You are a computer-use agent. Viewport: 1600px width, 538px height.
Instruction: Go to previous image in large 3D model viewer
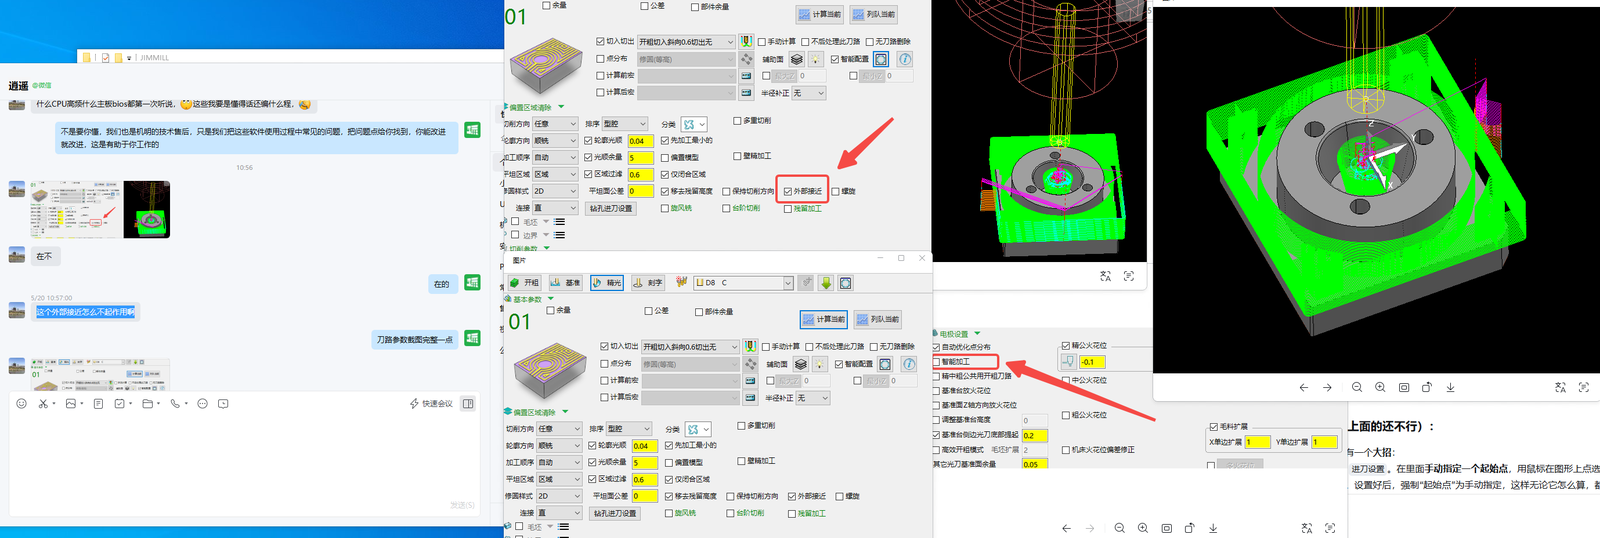pyautogui.click(x=1303, y=387)
